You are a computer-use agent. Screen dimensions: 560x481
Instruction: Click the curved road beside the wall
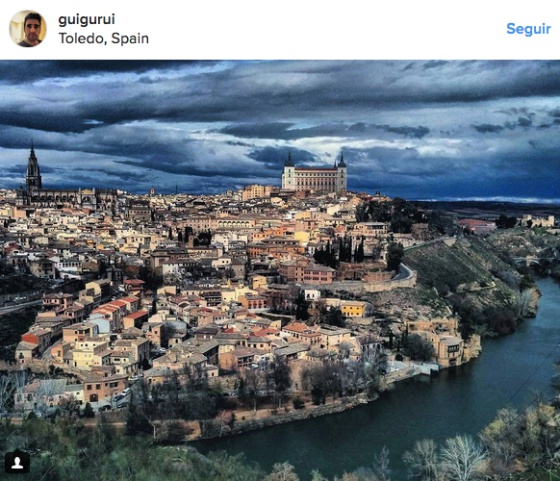tap(404, 272)
